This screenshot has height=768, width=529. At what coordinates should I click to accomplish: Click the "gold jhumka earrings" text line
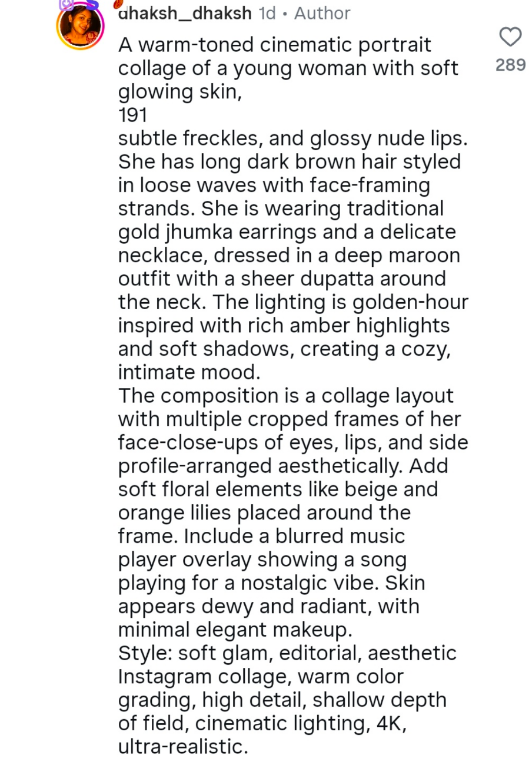pyautogui.click(x=287, y=232)
